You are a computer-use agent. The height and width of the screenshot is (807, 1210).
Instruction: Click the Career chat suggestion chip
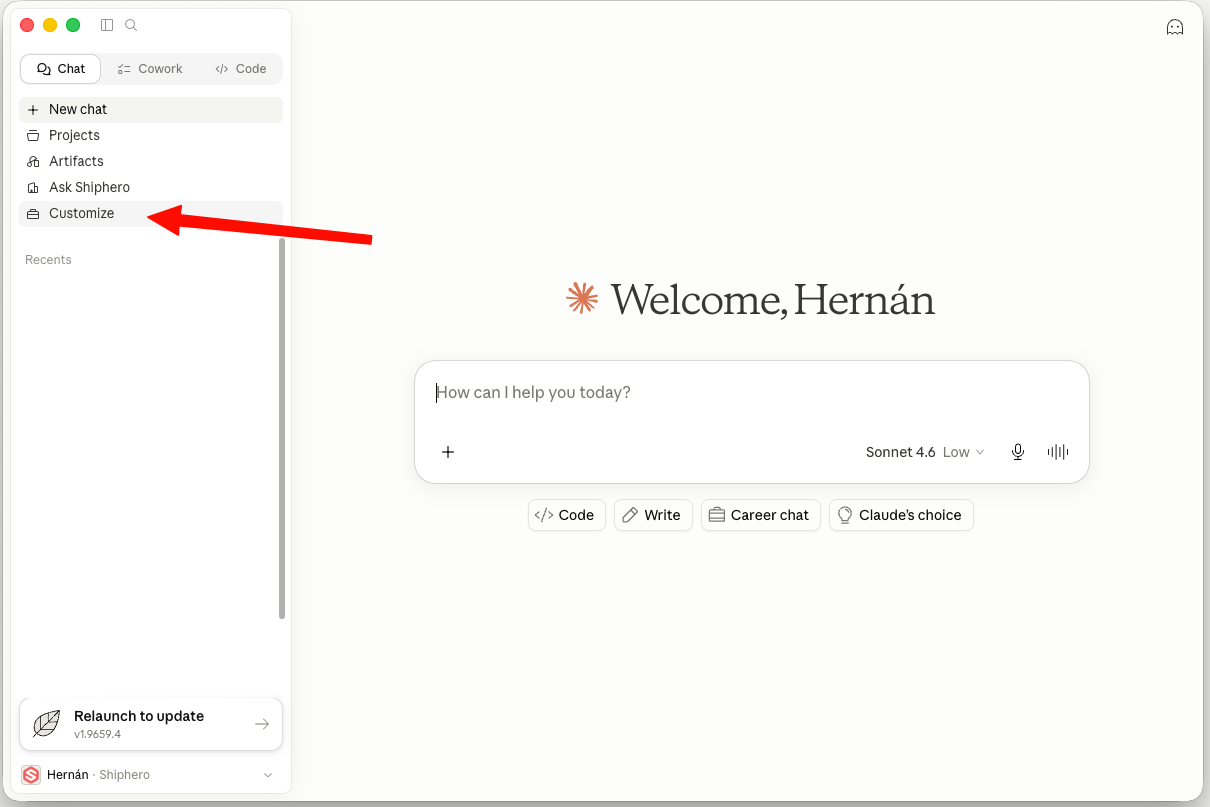pos(761,515)
